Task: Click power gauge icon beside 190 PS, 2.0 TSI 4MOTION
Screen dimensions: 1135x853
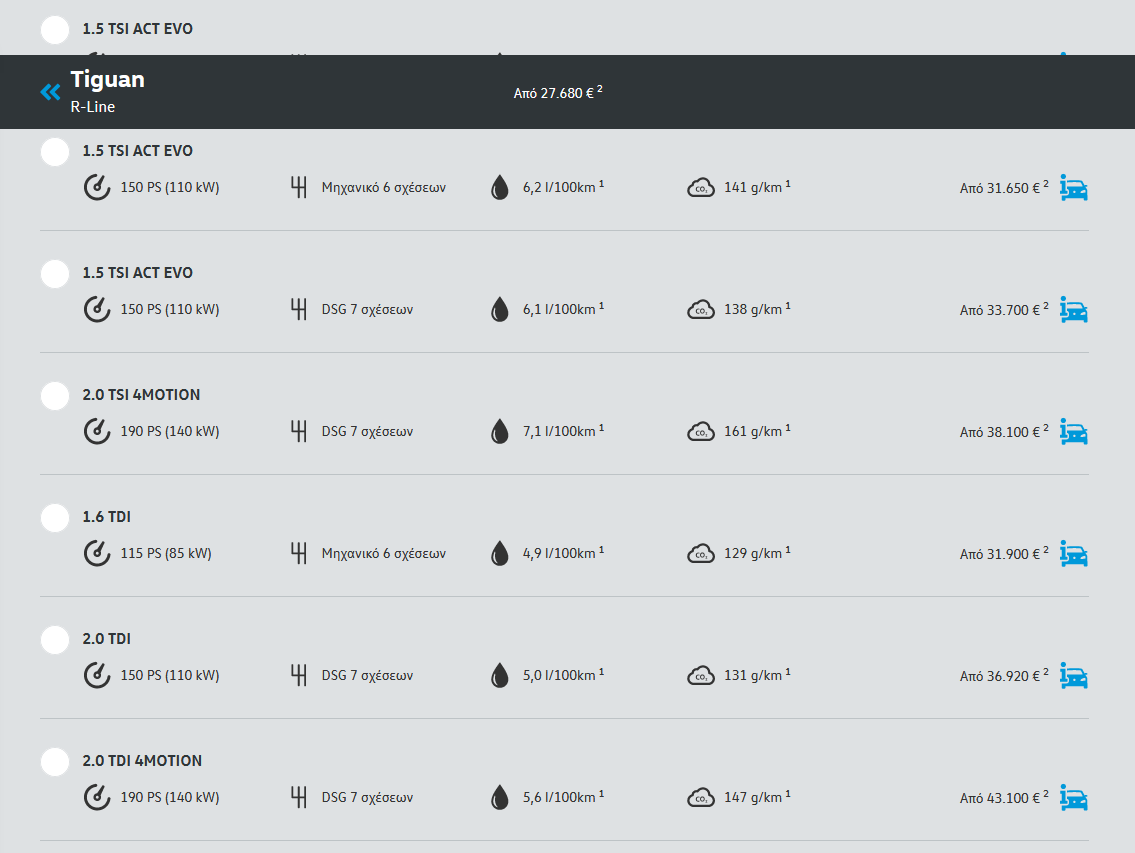Action: coord(97,431)
